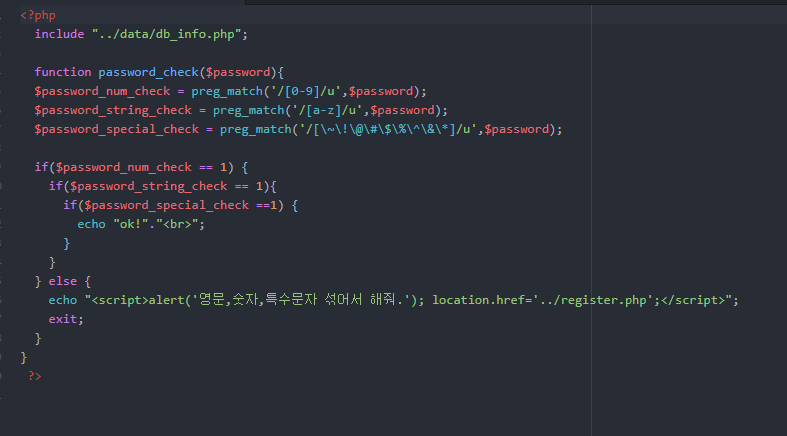Click the $password_string_check assignment variable
The image size is (787, 436).
click(113, 111)
